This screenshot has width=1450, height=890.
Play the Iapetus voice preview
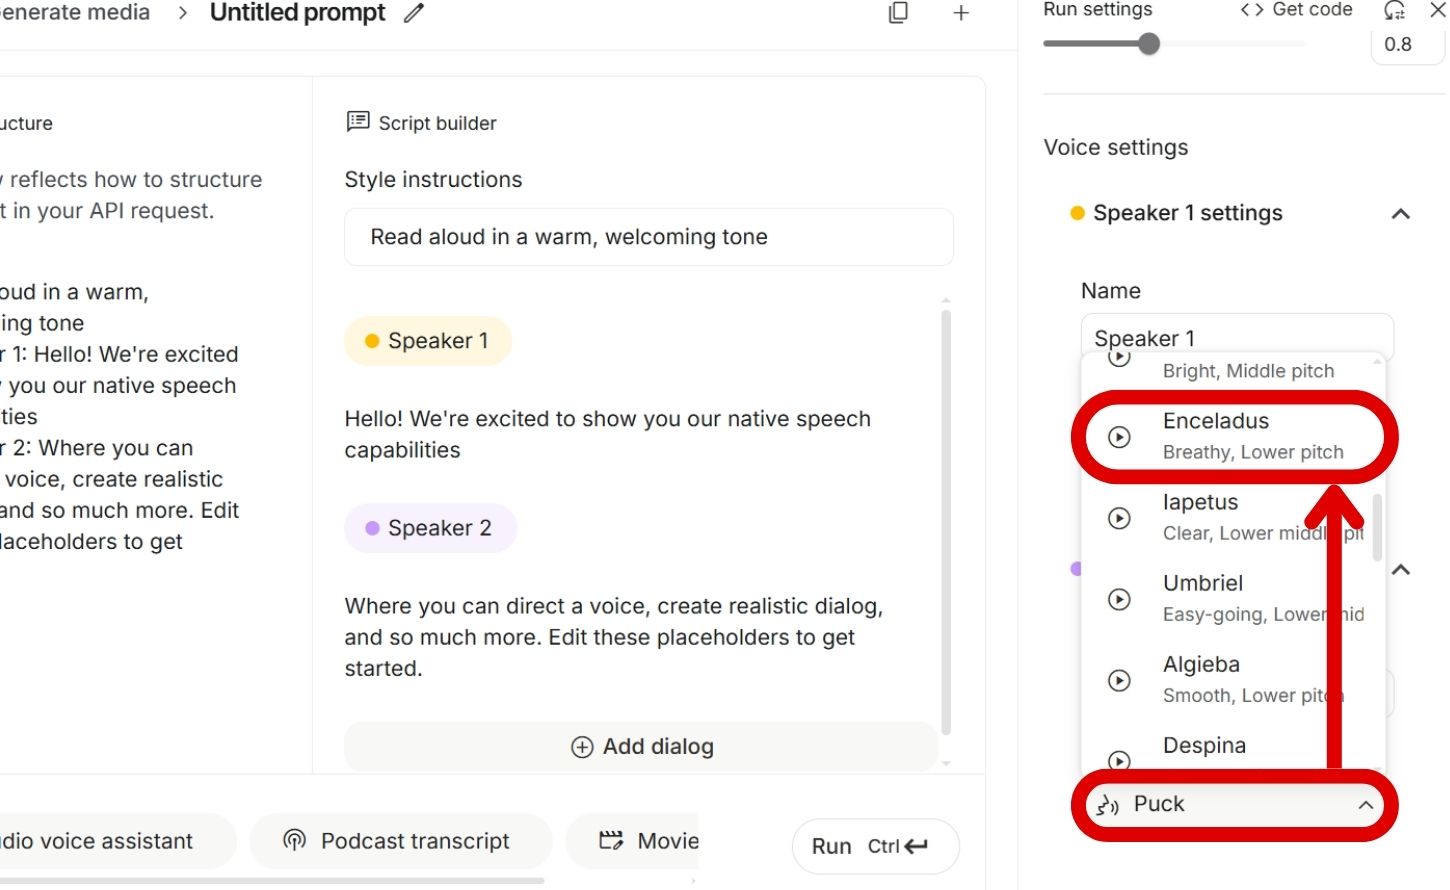pos(1119,518)
